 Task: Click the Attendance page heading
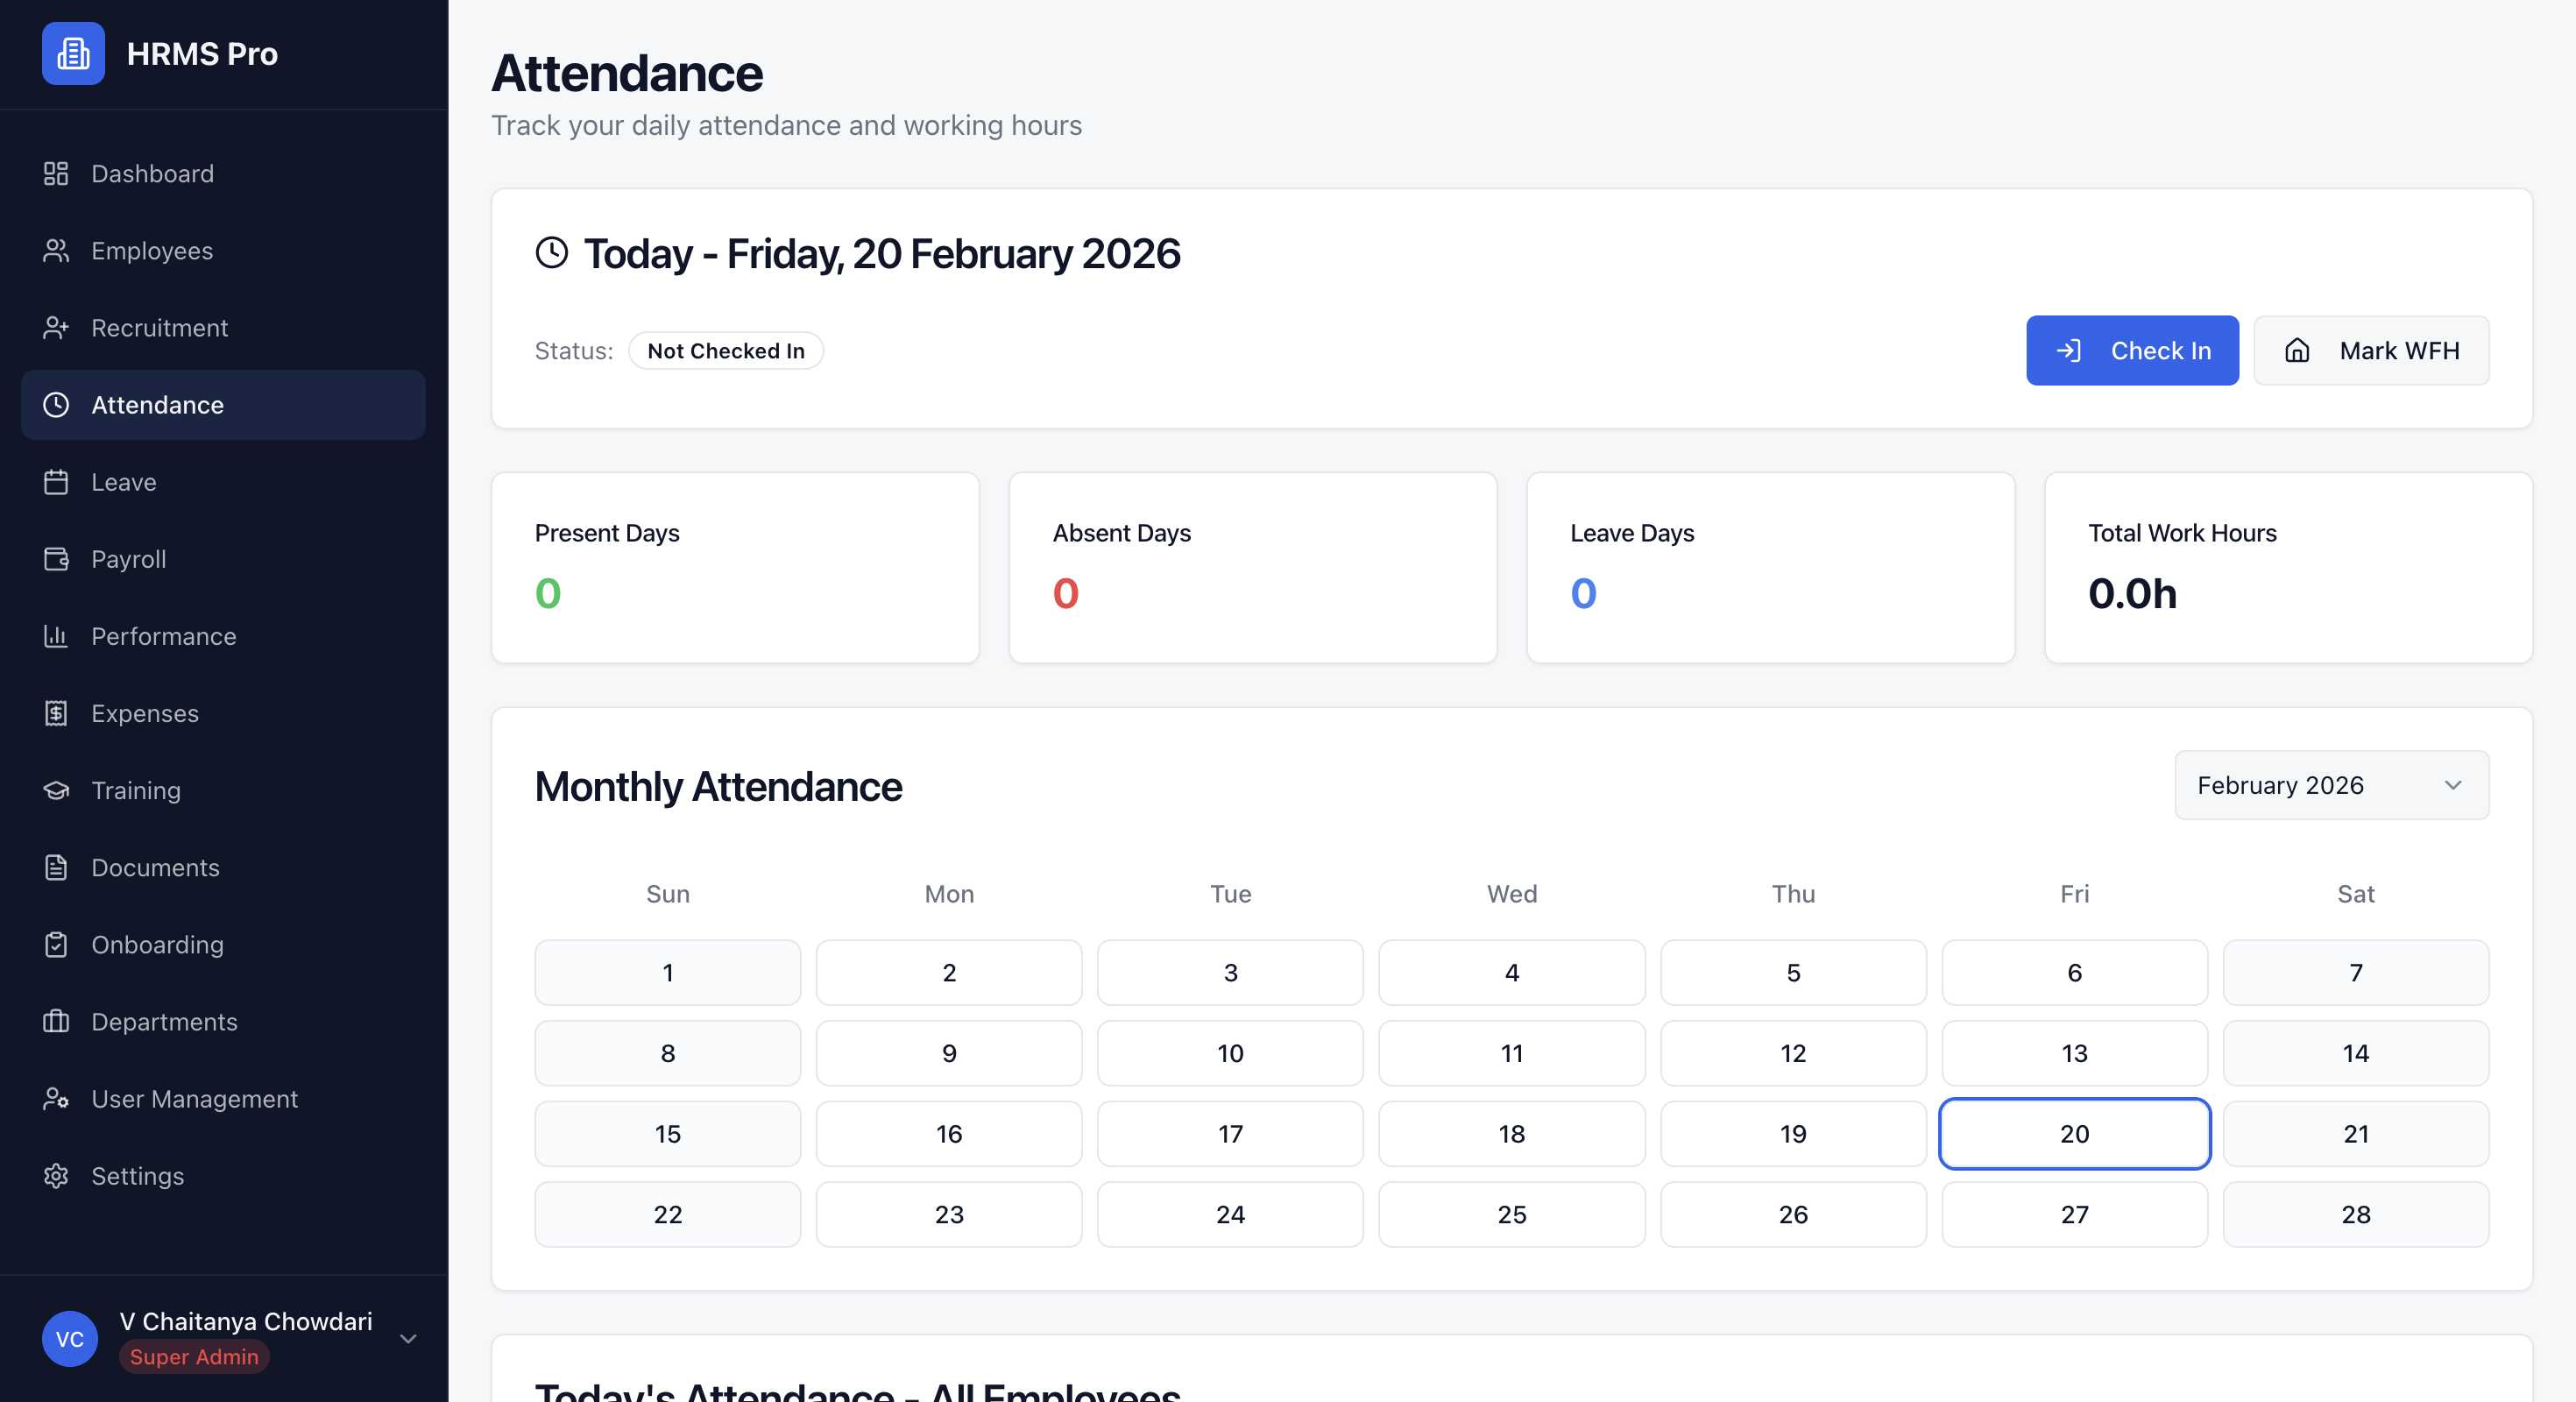coord(627,73)
